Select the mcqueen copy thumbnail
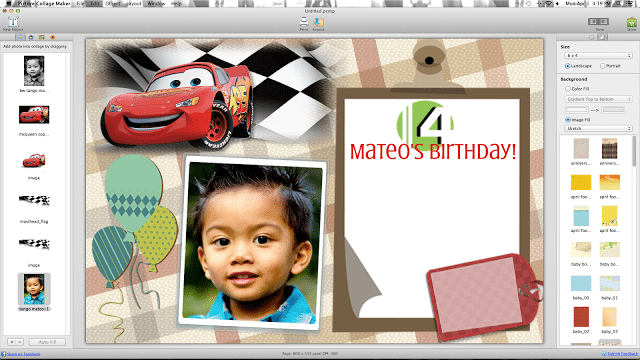 tap(34, 114)
